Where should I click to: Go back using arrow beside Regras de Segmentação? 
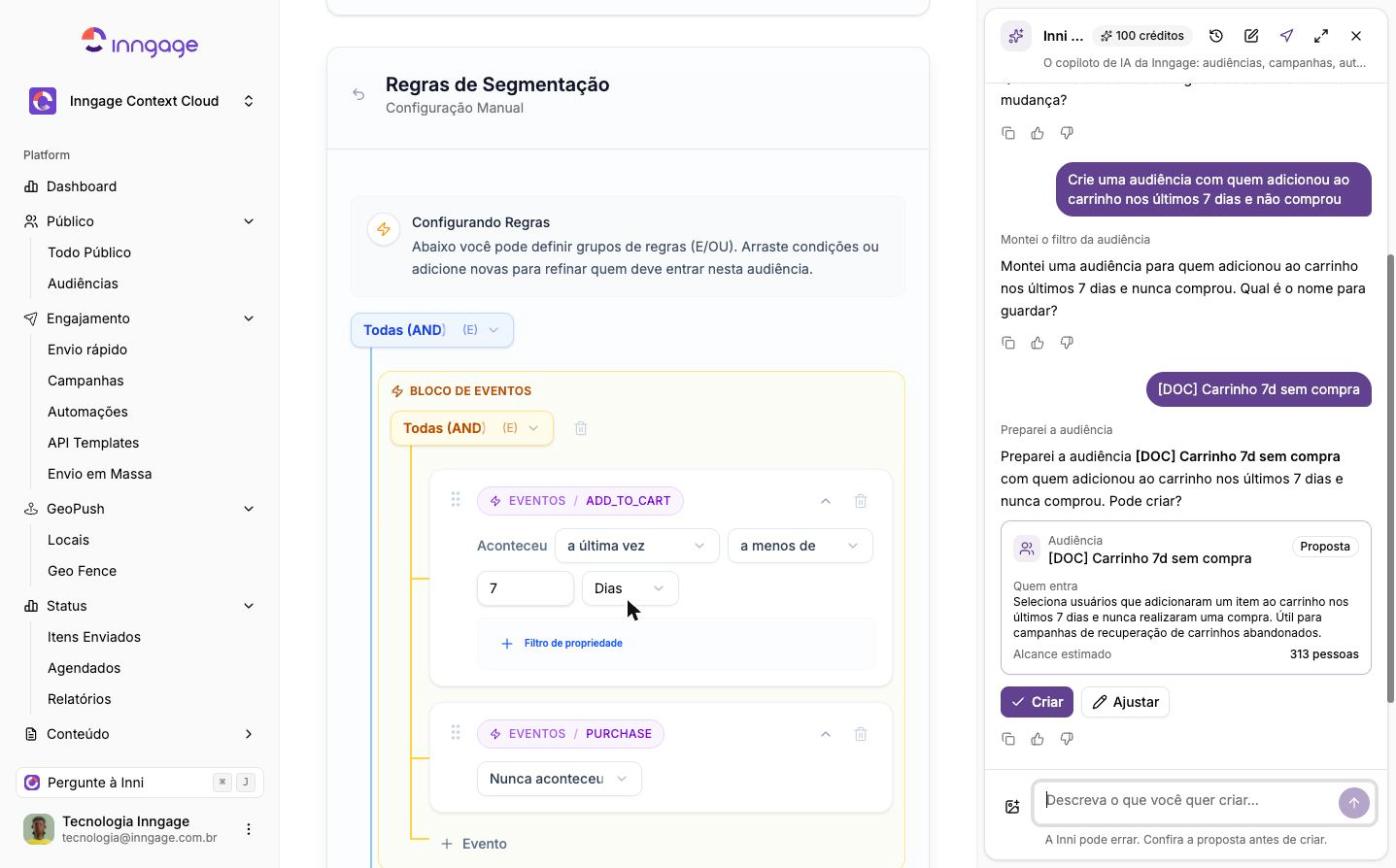point(359,95)
